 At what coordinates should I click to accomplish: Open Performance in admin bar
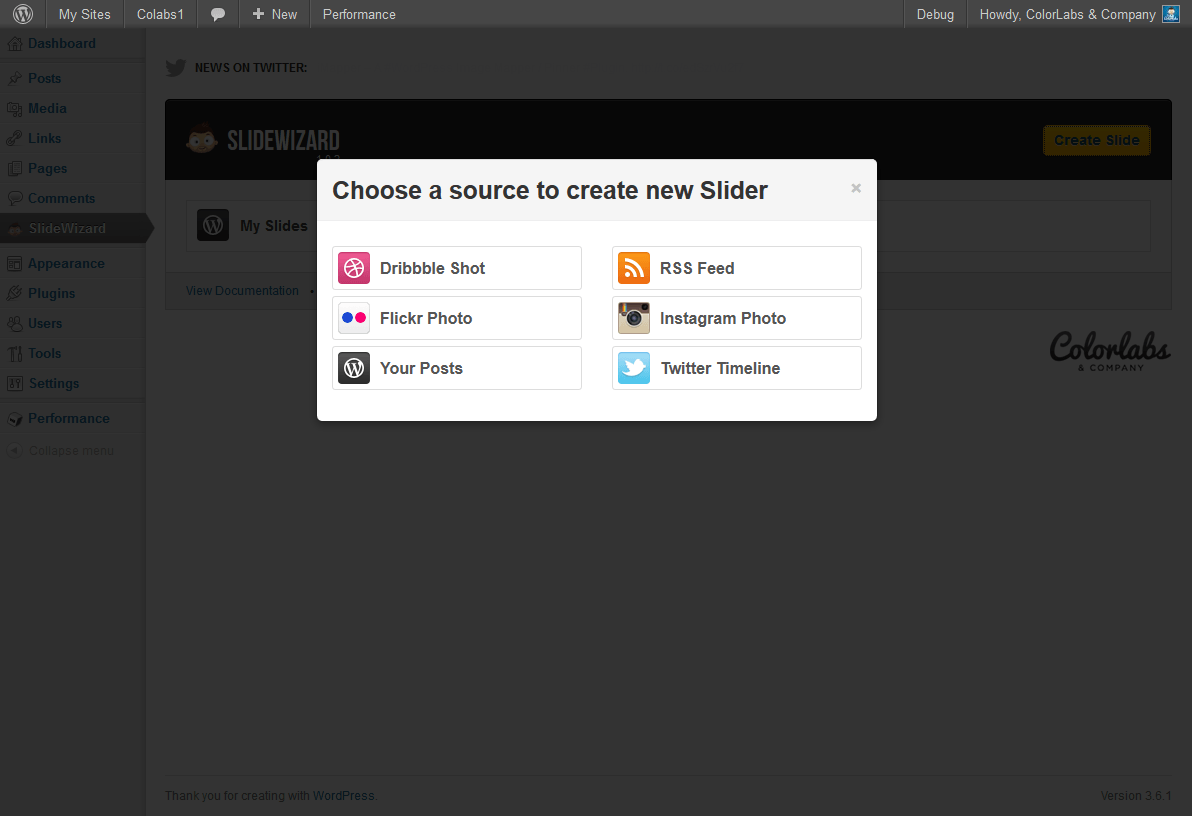[x=359, y=14]
